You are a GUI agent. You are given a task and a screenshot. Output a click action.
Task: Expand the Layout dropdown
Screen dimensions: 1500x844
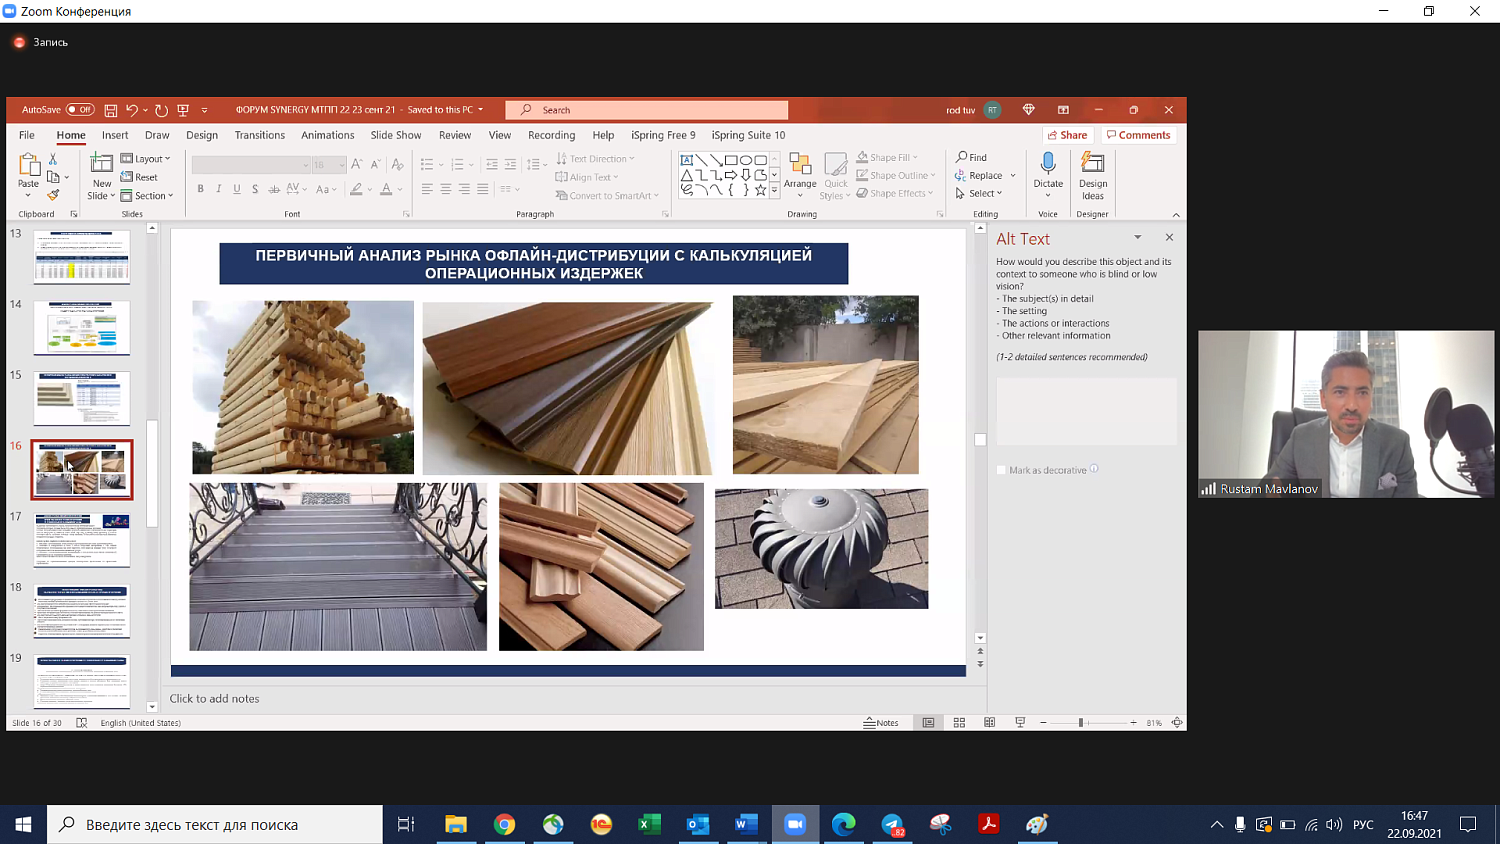pos(146,159)
